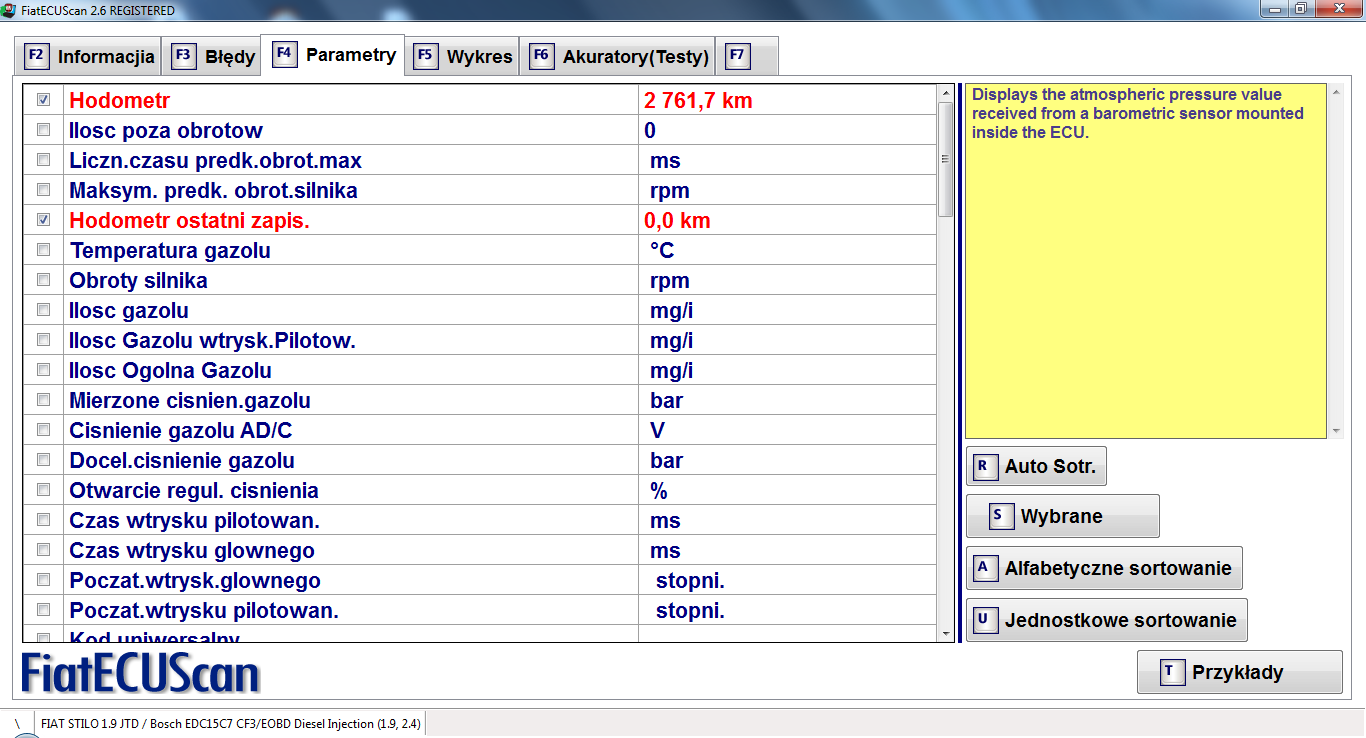Select Hodometr ostatni zapis. label
1366x738 pixels.
[x=190, y=220]
